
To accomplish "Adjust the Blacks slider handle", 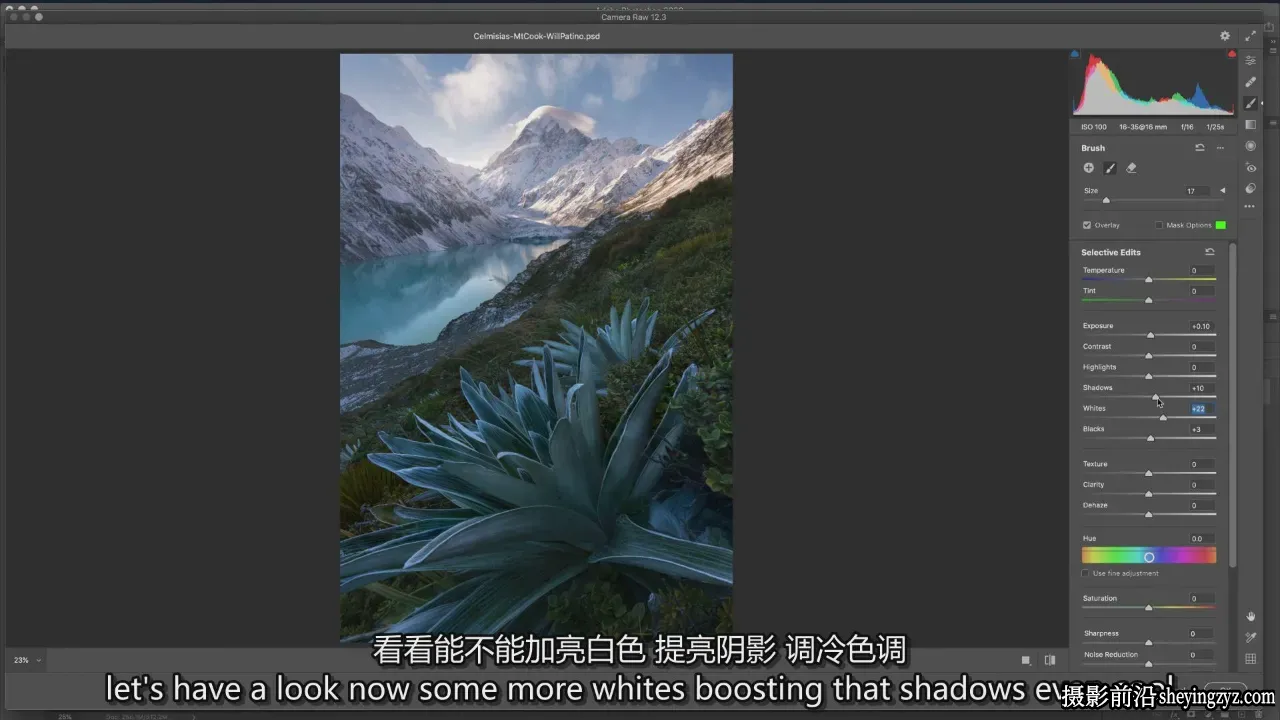I will pos(1151,438).
